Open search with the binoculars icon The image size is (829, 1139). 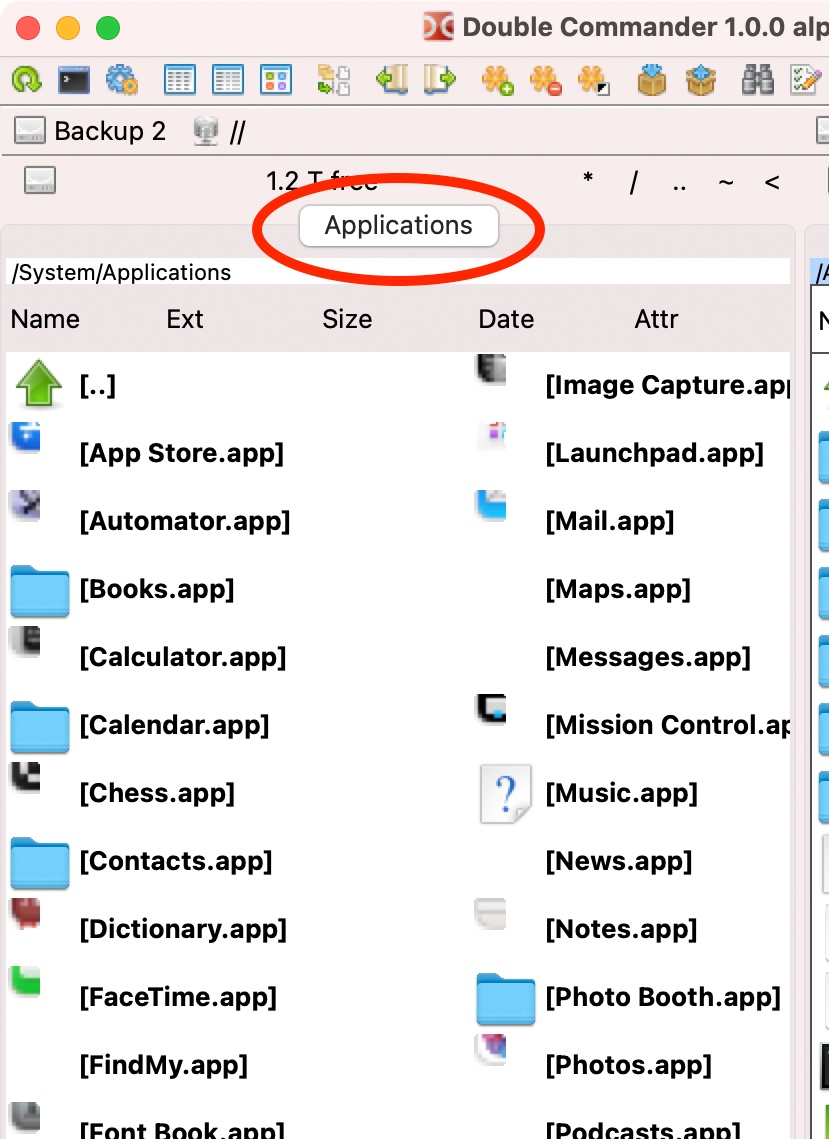click(758, 80)
